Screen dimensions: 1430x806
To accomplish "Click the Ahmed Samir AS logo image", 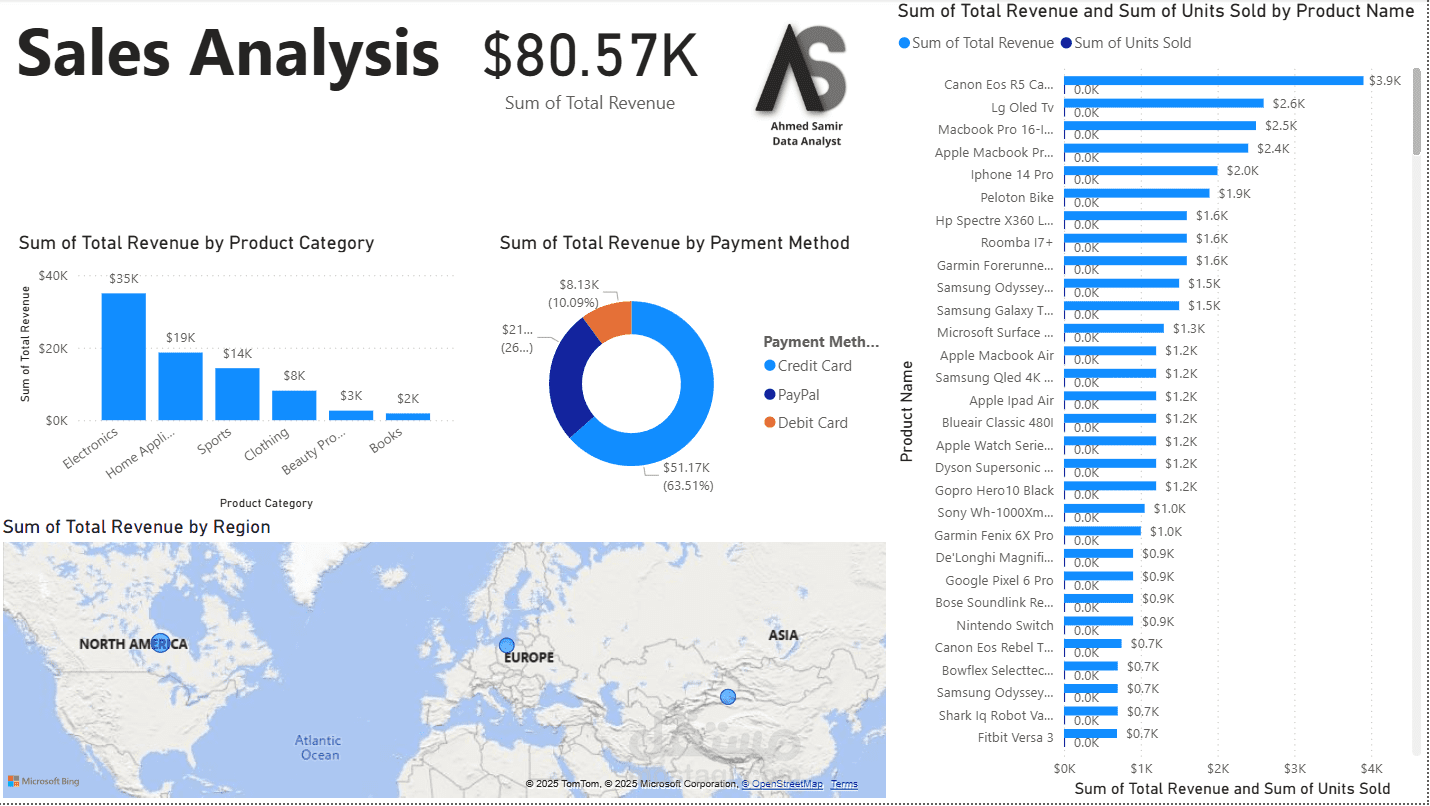I will 806,86.
